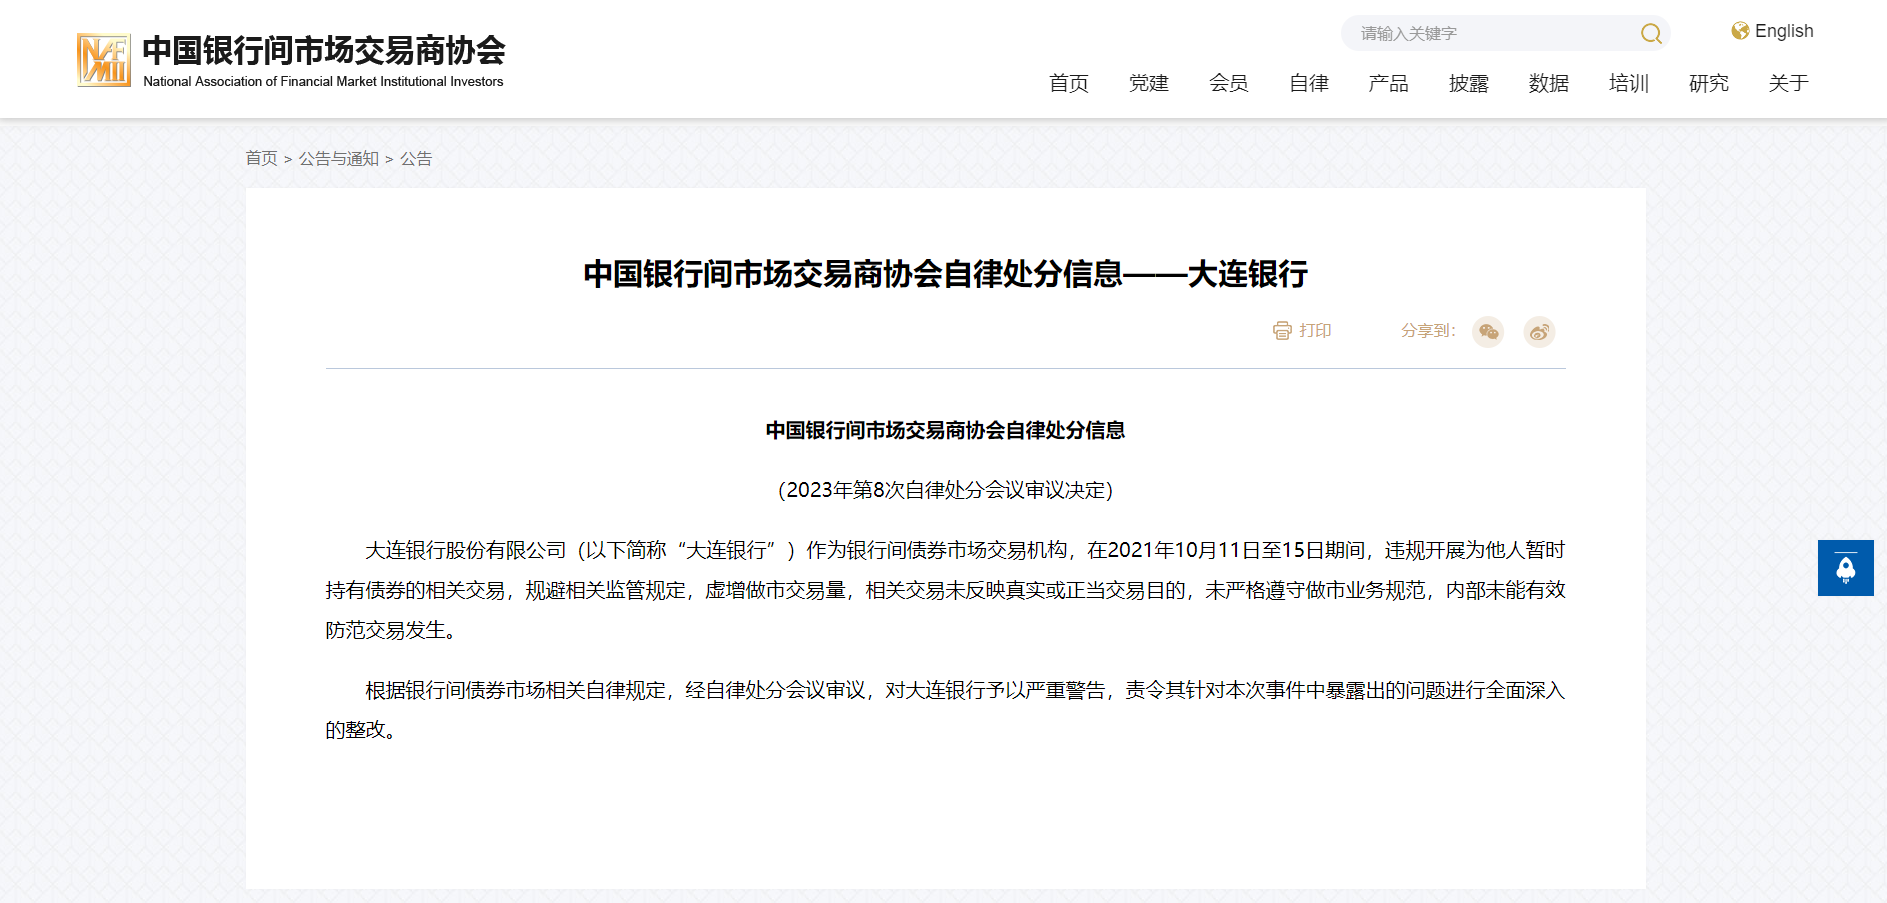Image resolution: width=1887 pixels, height=903 pixels.
Task: Click the search magnifier icon
Action: [x=1651, y=34]
